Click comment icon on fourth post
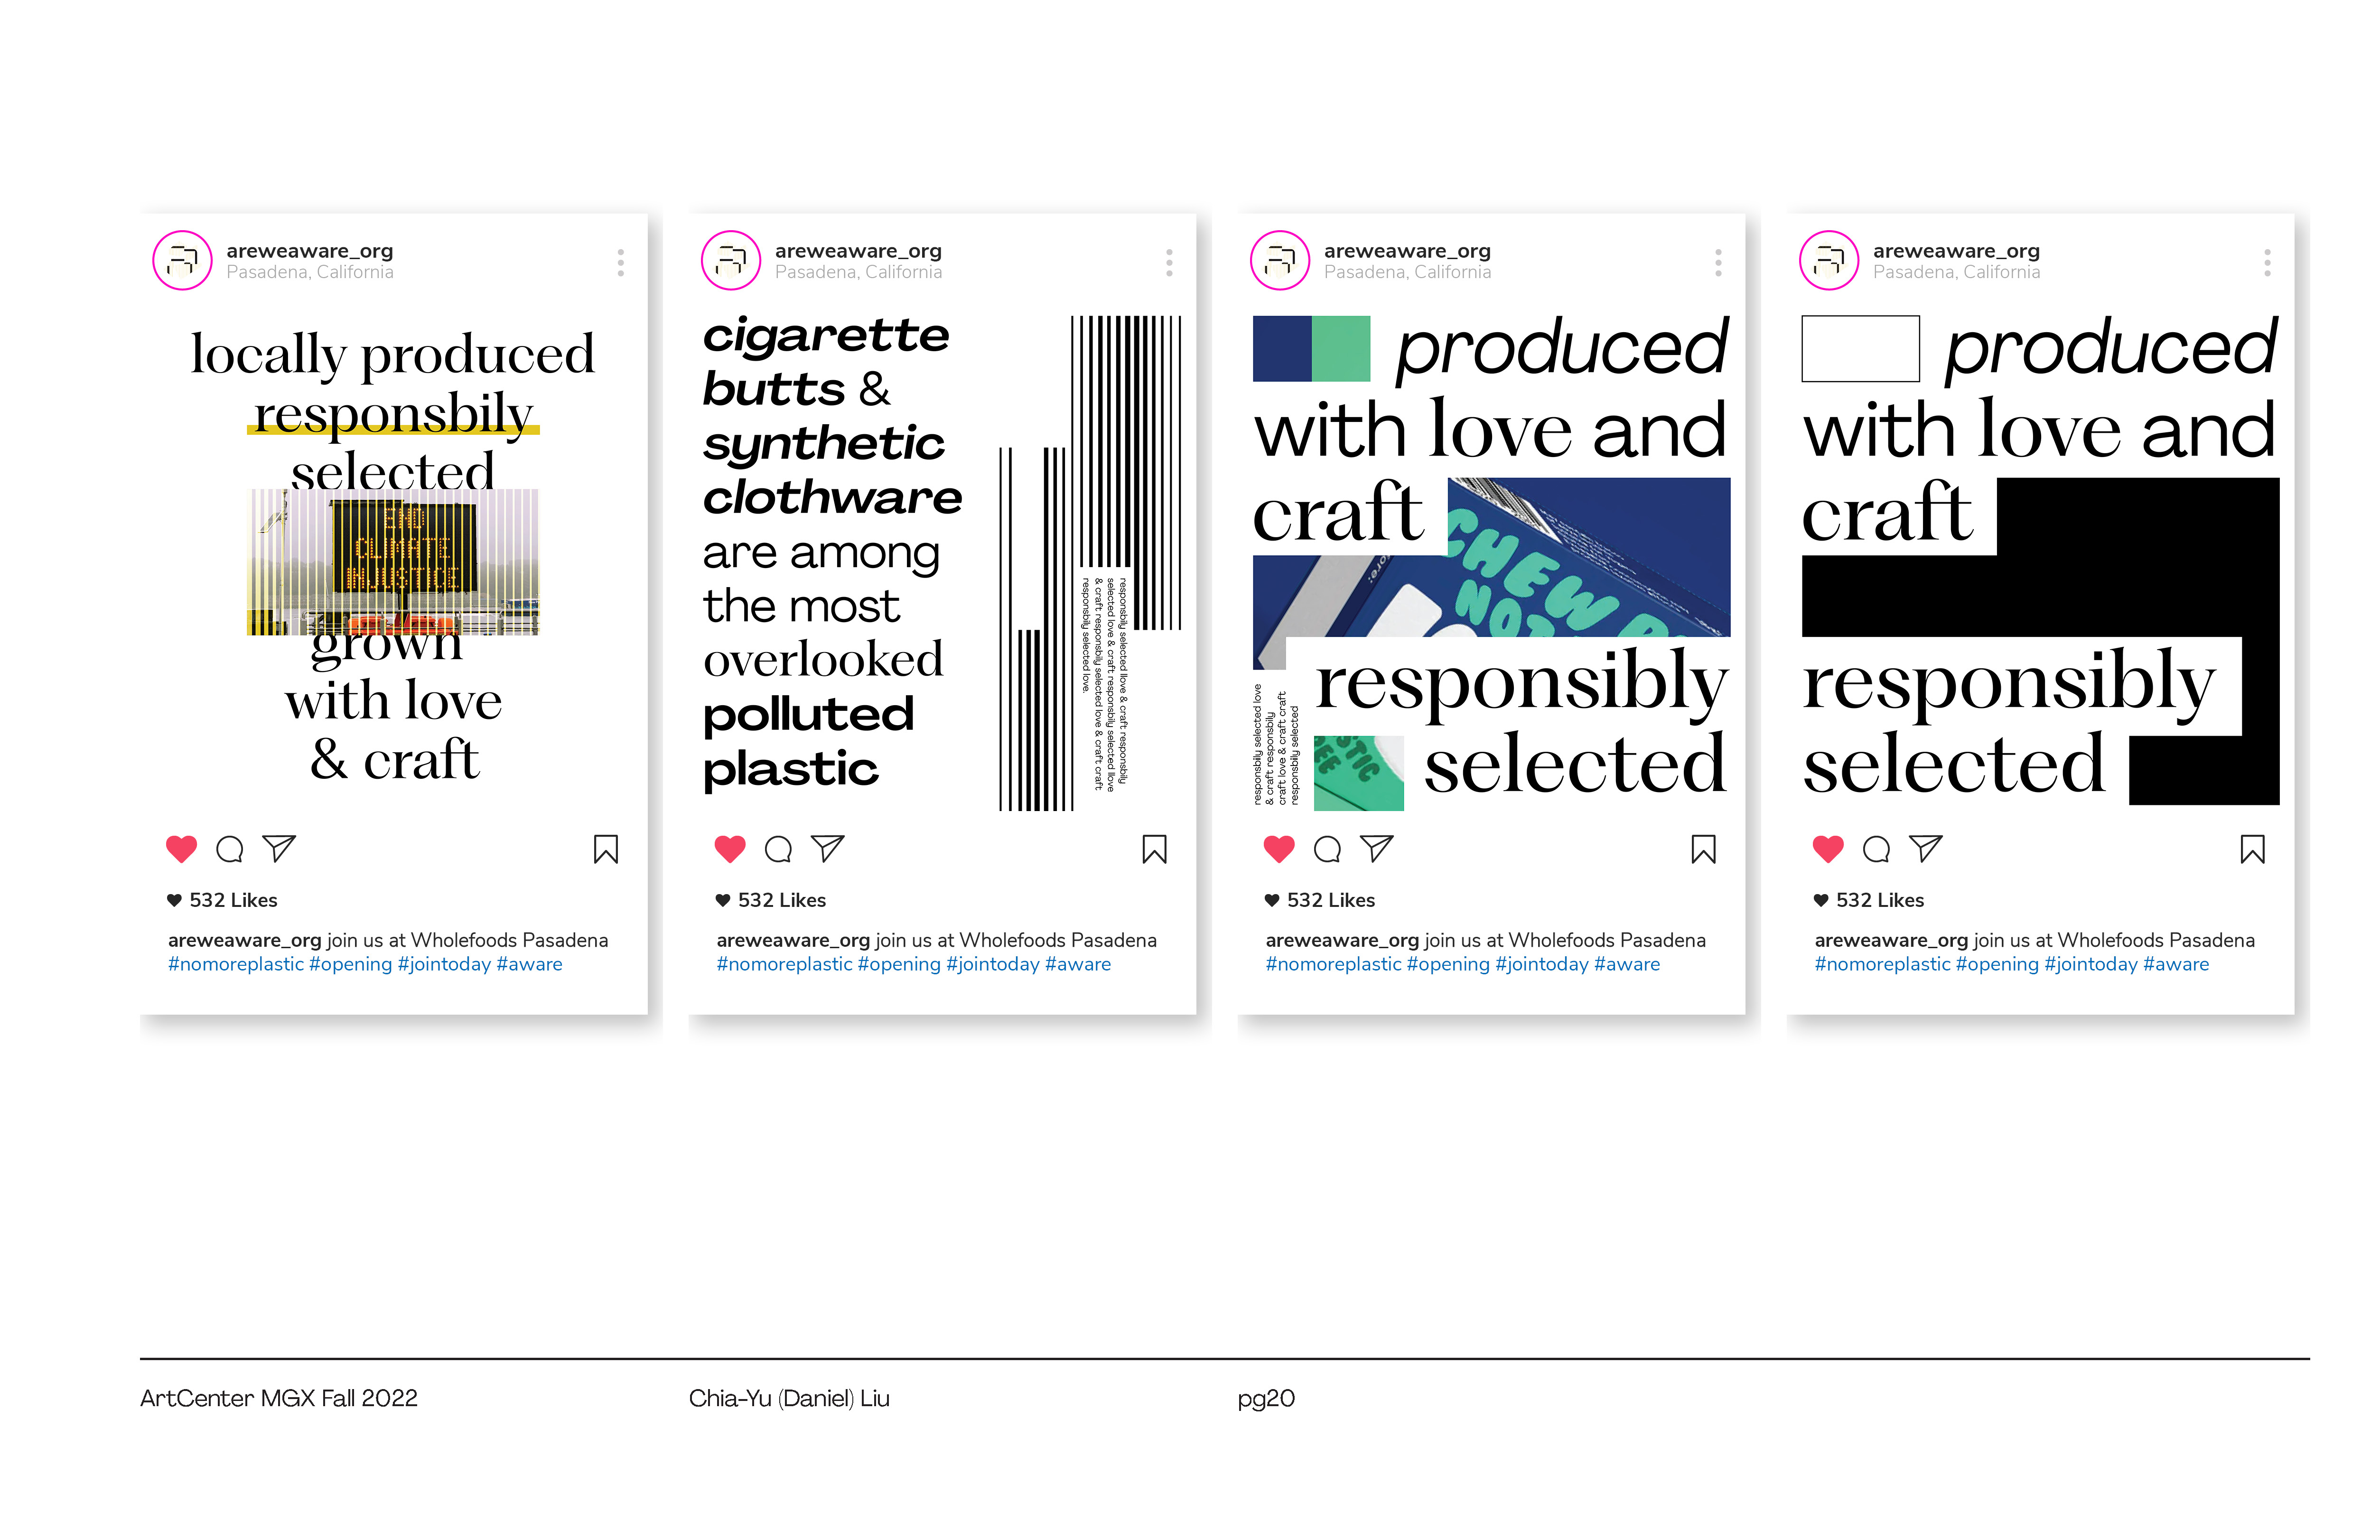Screen dimensions: 2380x1540 click(1876, 849)
